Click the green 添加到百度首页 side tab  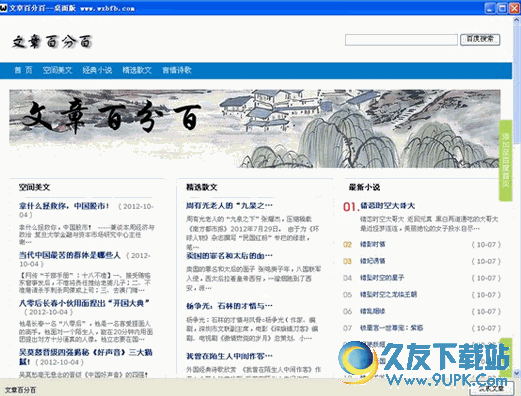pyautogui.click(x=505, y=161)
